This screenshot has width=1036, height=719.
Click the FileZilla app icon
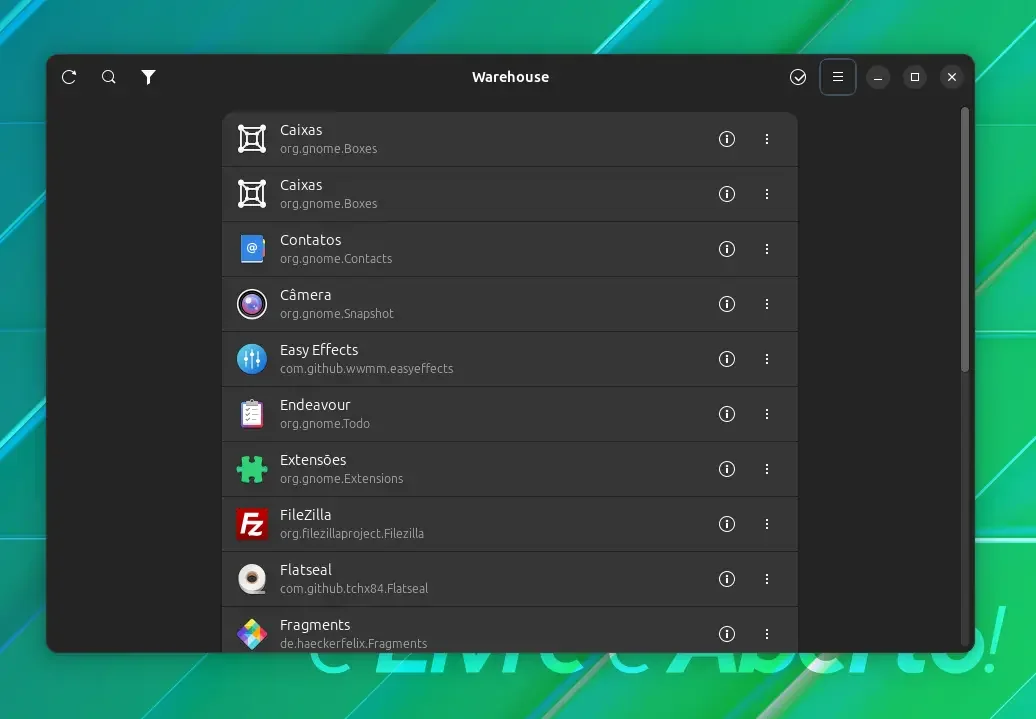click(x=252, y=524)
